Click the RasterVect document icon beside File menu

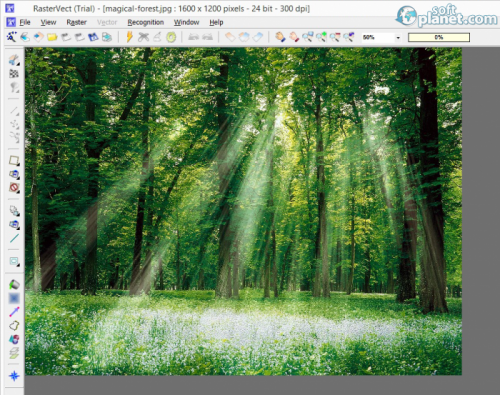click(x=11, y=22)
